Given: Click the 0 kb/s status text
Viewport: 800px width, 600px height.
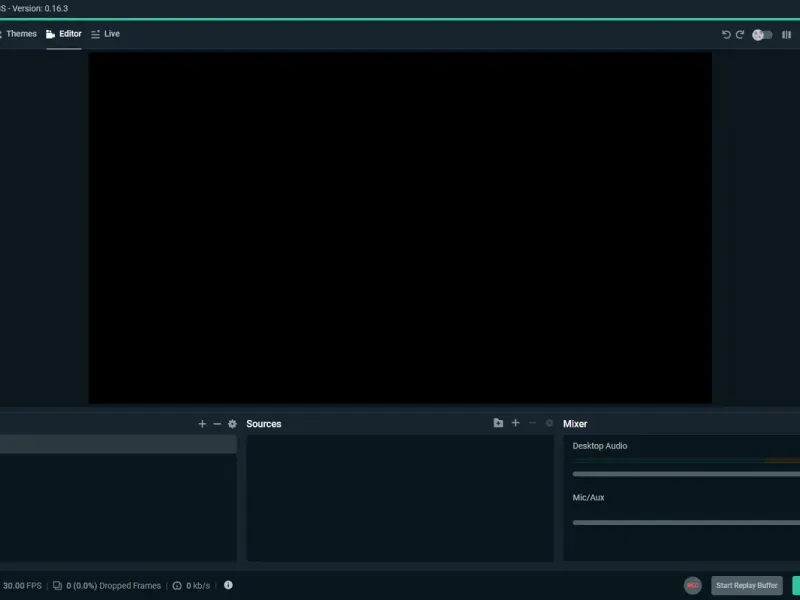Looking at the screenshot, I should click(x=198, y=586).
